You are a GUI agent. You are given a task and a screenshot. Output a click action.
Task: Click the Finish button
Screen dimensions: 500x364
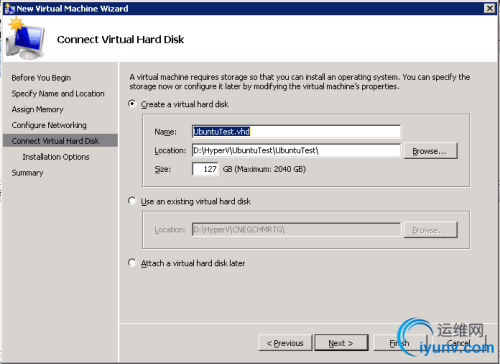click(x=399, y=343)
